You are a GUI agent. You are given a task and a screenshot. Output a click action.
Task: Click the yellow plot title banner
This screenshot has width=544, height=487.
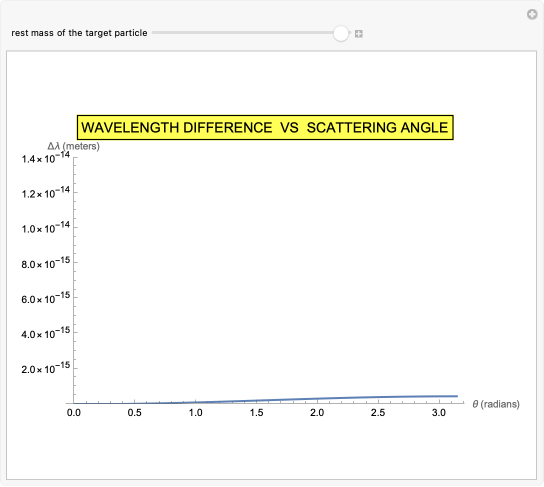pyautogui.click(x=265, y=127)
